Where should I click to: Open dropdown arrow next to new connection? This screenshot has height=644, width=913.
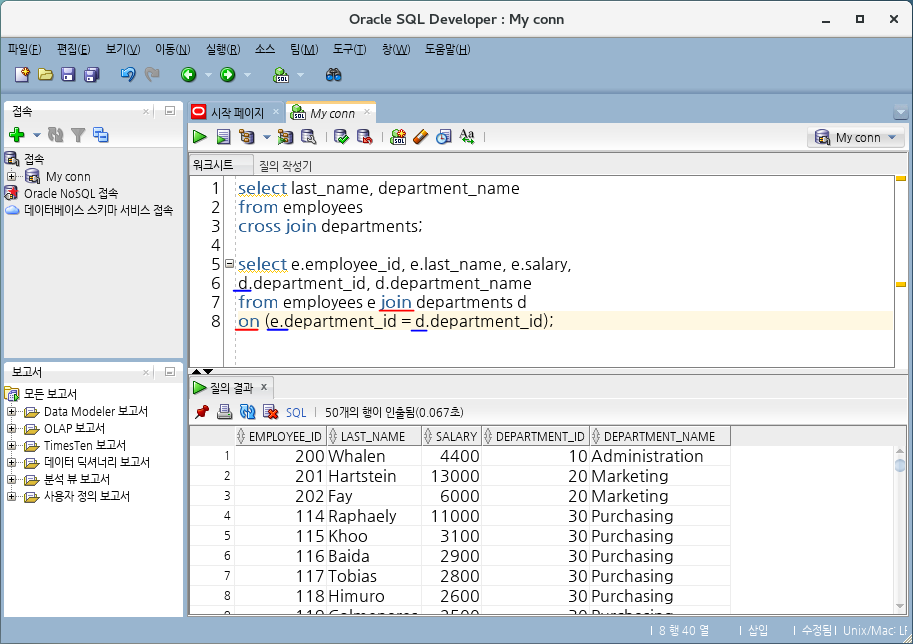(x=36, y=135)
